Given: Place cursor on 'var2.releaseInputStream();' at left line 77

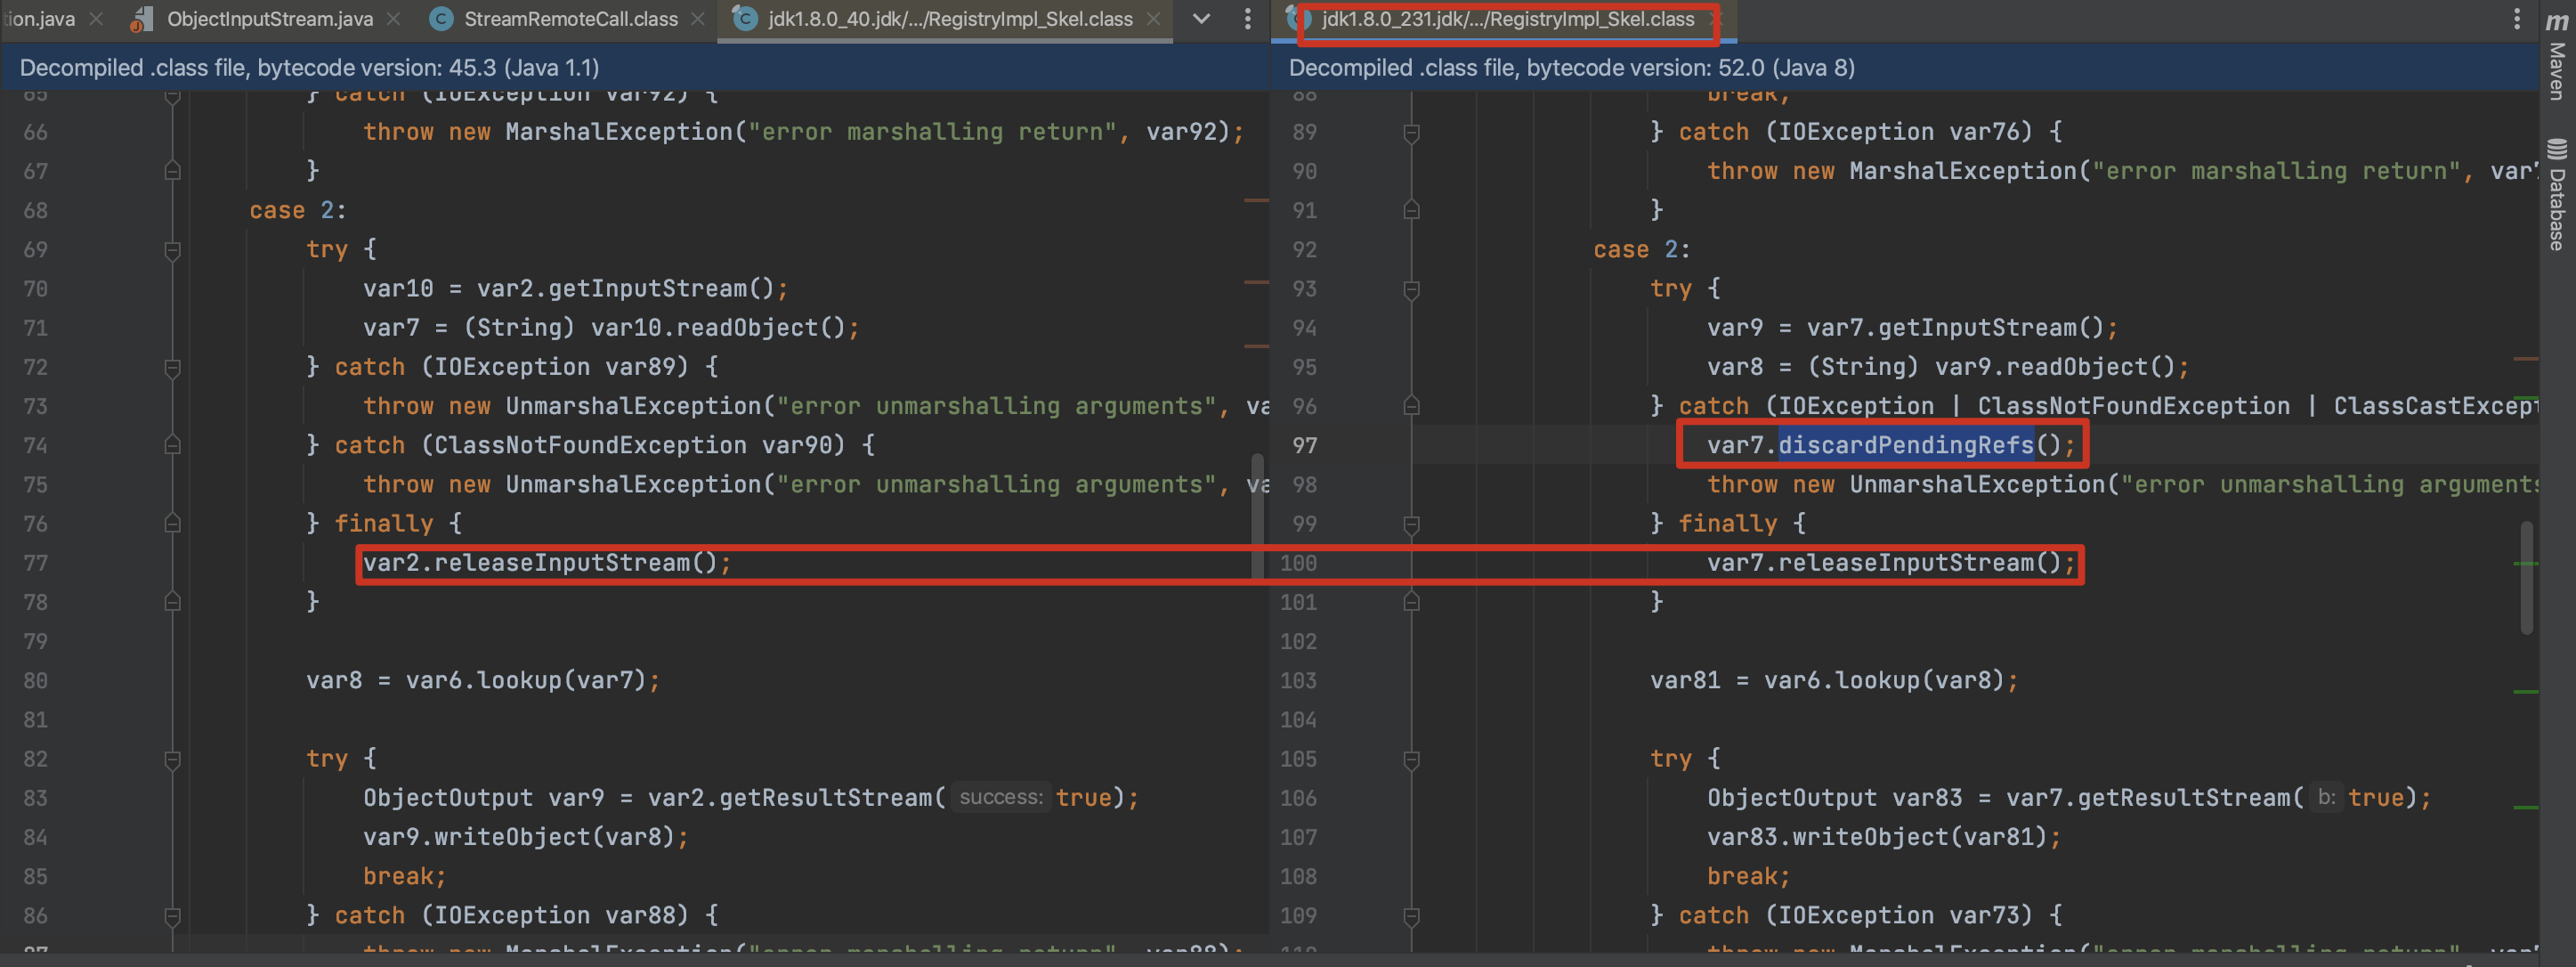Looking at the screenshot, I should tap(547, 563).
